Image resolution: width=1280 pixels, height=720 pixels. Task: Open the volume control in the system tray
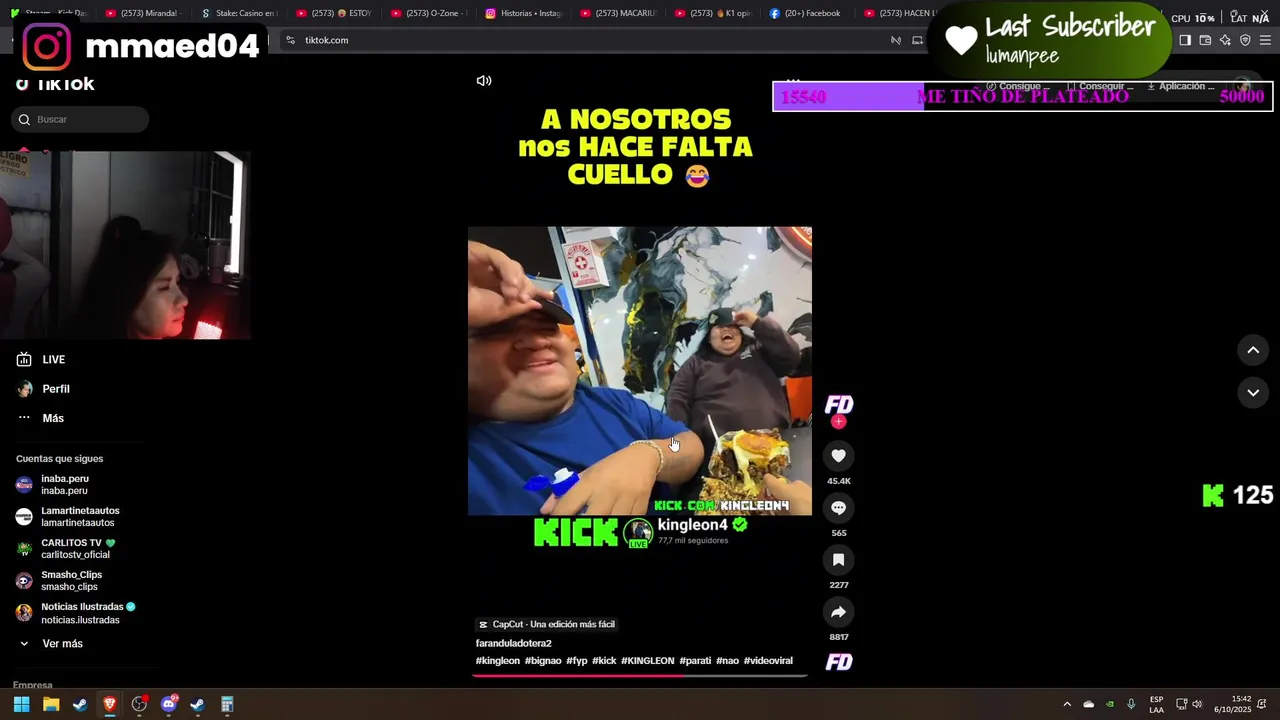(1197, 704)
